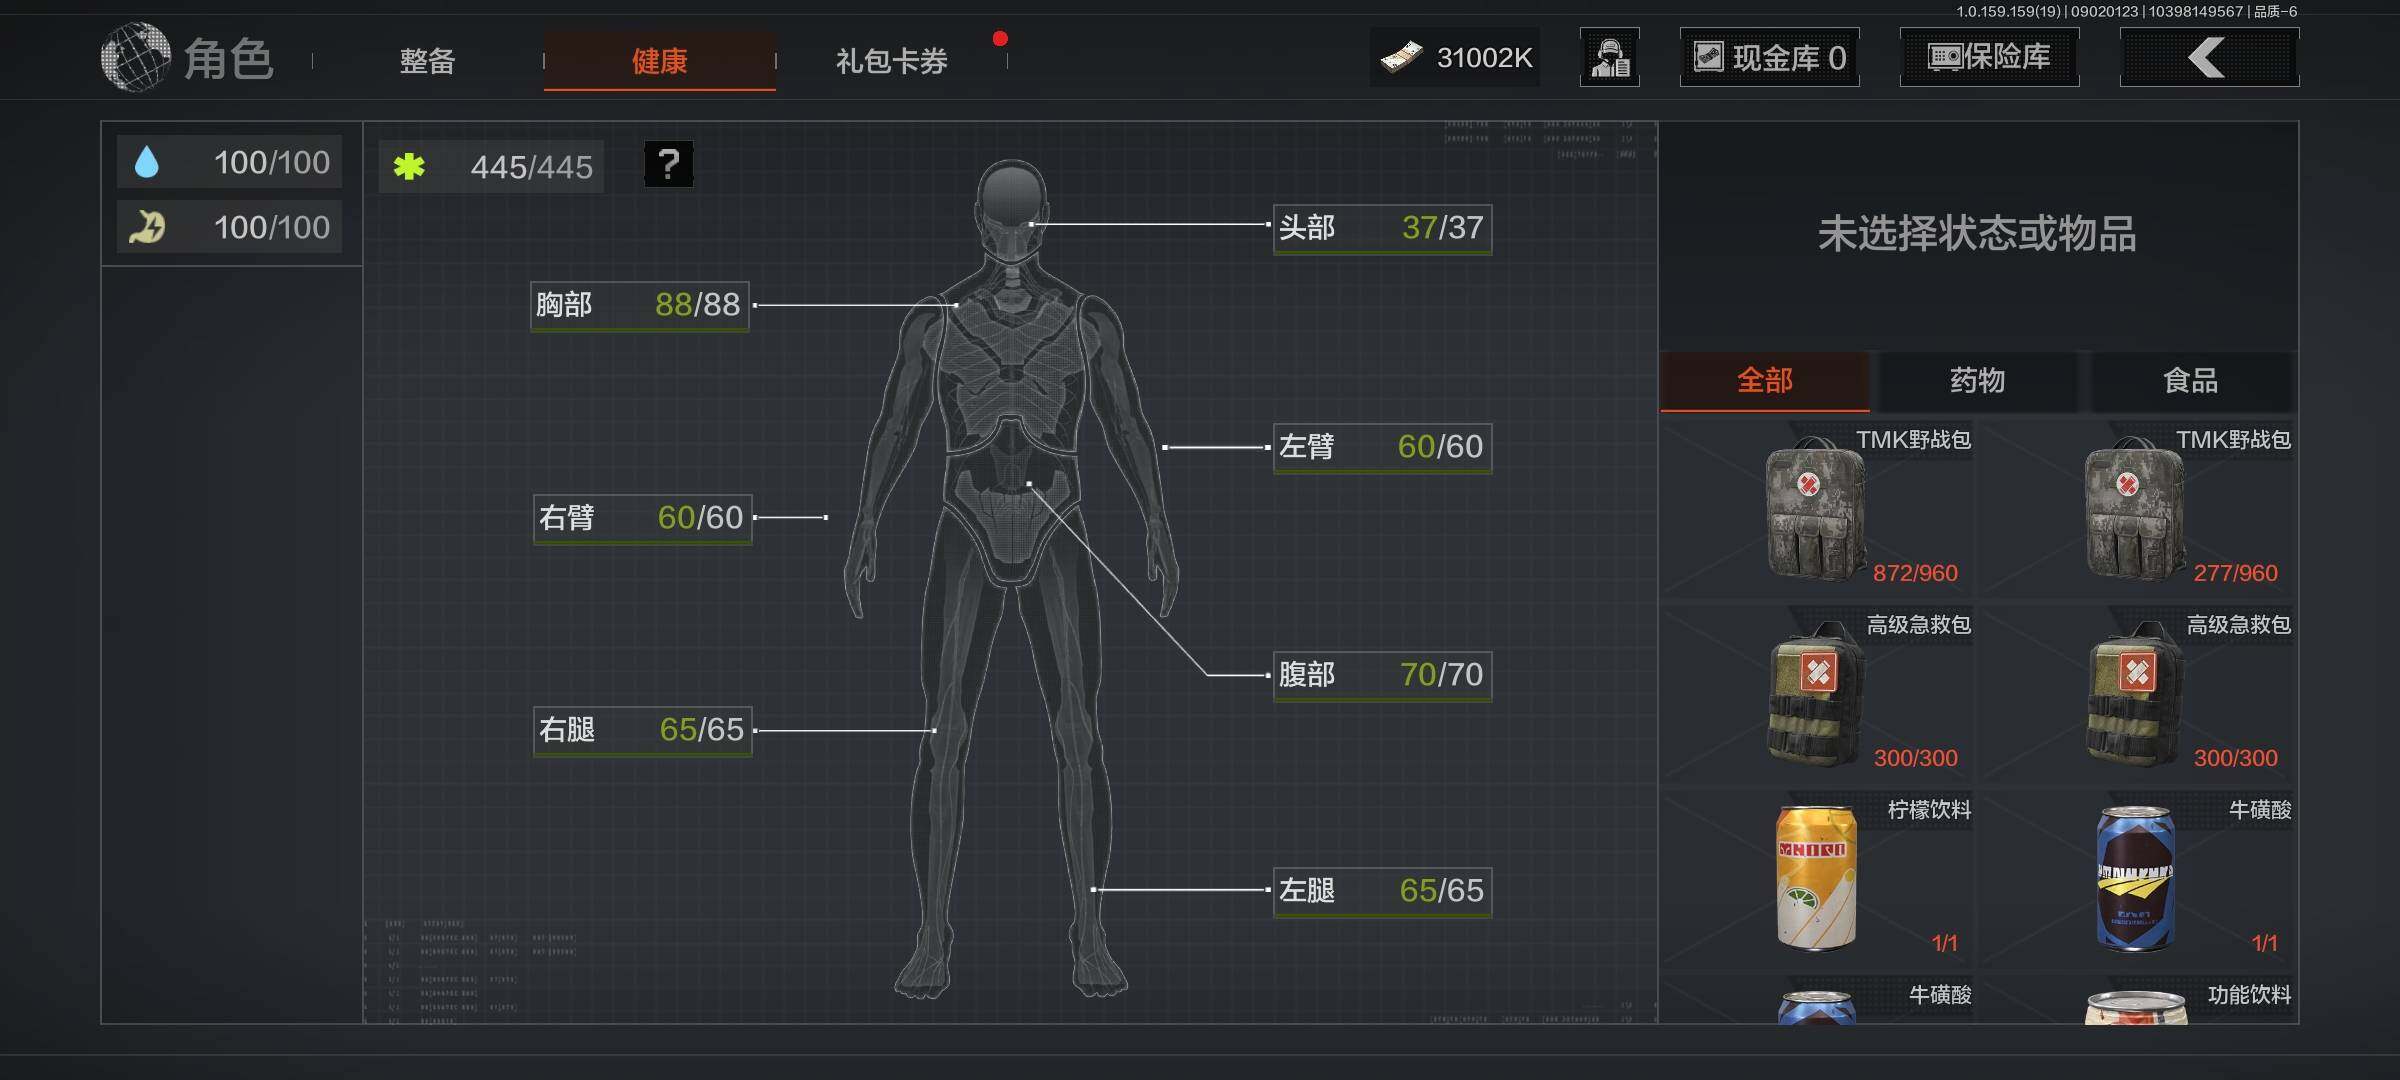Click the green asterisk total health icon
Viewport: 2400px width, 1080px height.
(x=409, y=166)
